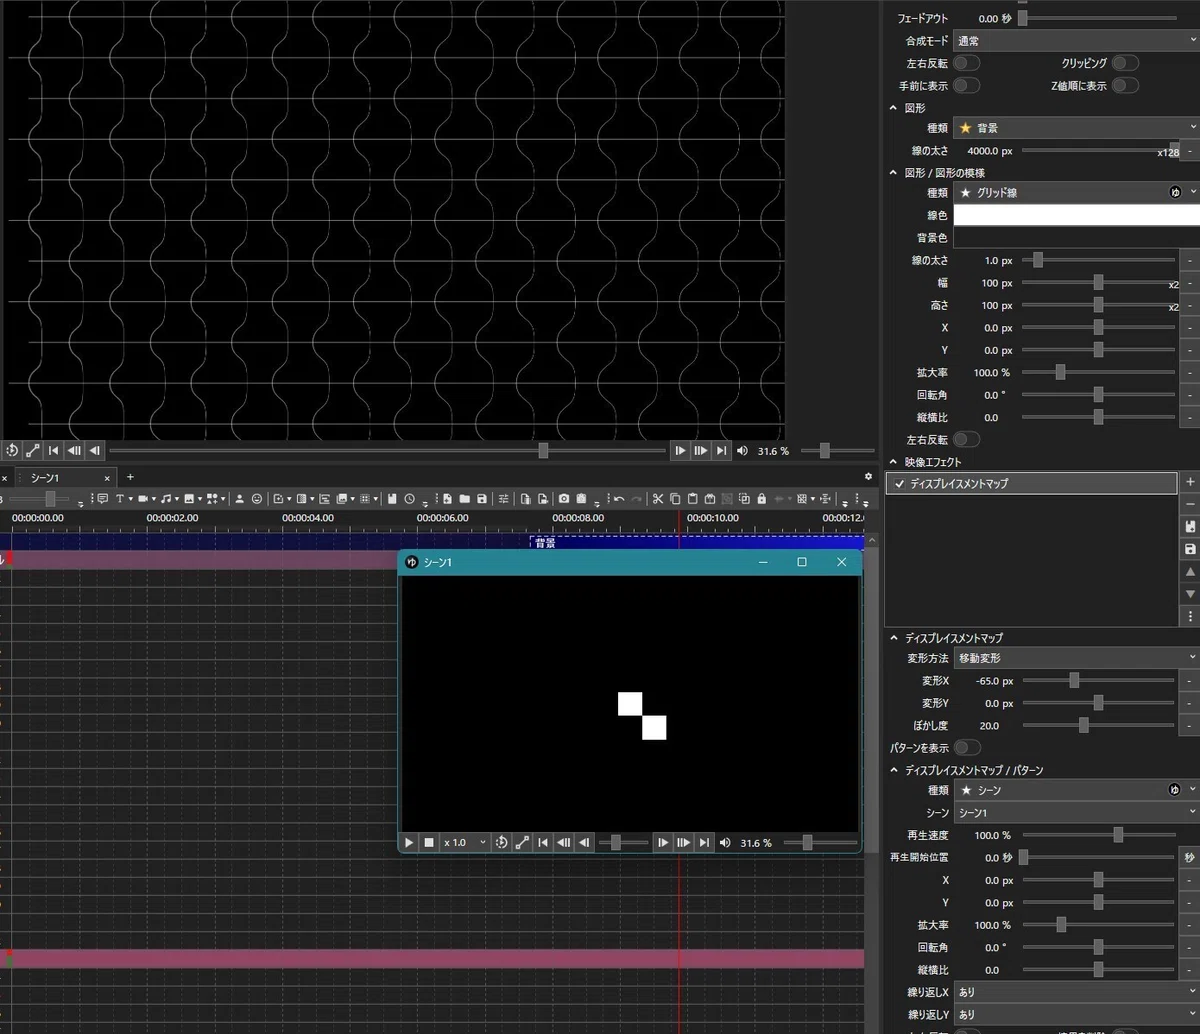Open the シーン dropdown showing シーン1

[x=1076, y=813]
